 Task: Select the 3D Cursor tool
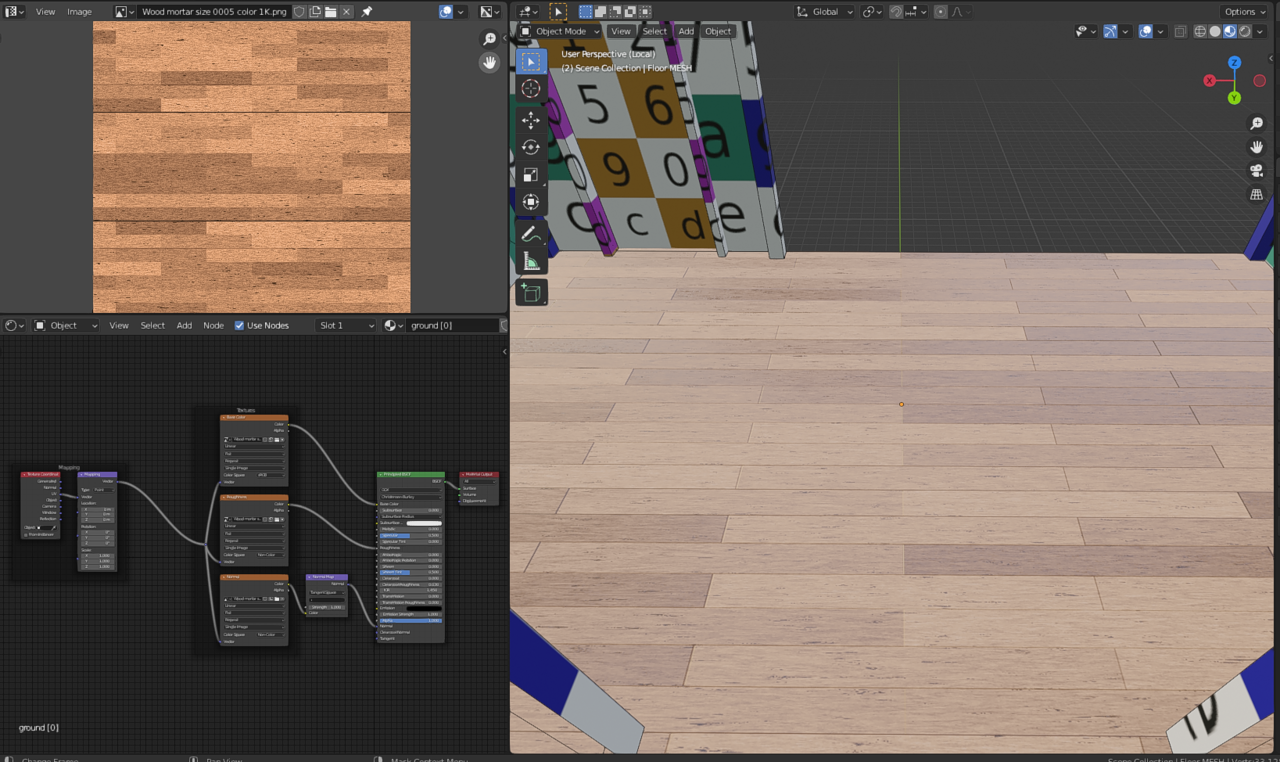click(531, 89)
